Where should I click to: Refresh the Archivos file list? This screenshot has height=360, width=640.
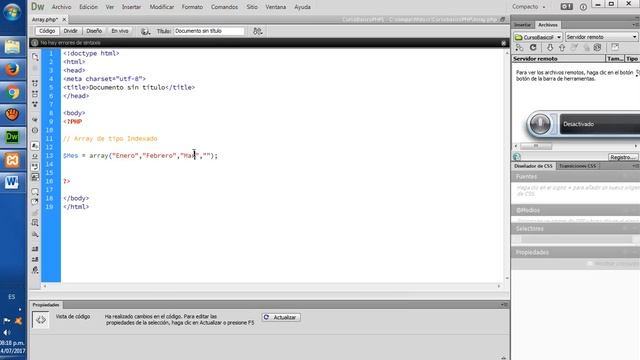coord(533,48)
